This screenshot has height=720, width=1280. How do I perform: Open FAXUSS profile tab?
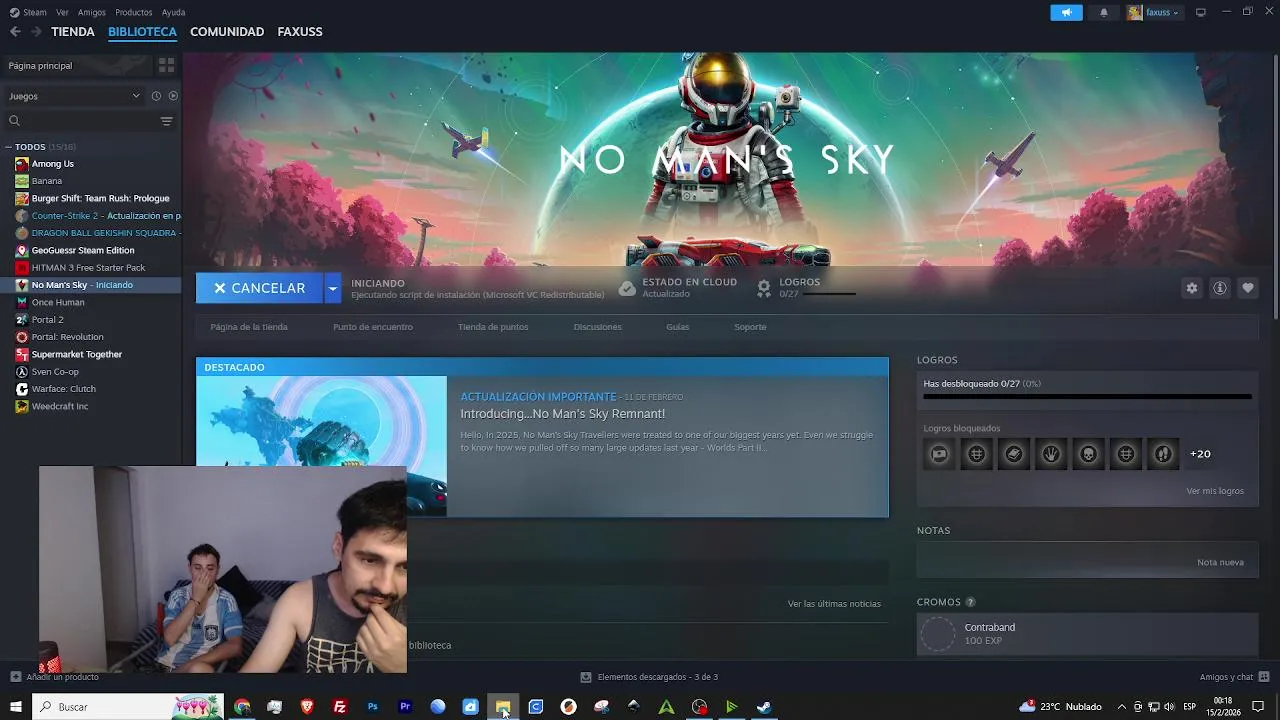pyautogui.click(x=300, y=32)
